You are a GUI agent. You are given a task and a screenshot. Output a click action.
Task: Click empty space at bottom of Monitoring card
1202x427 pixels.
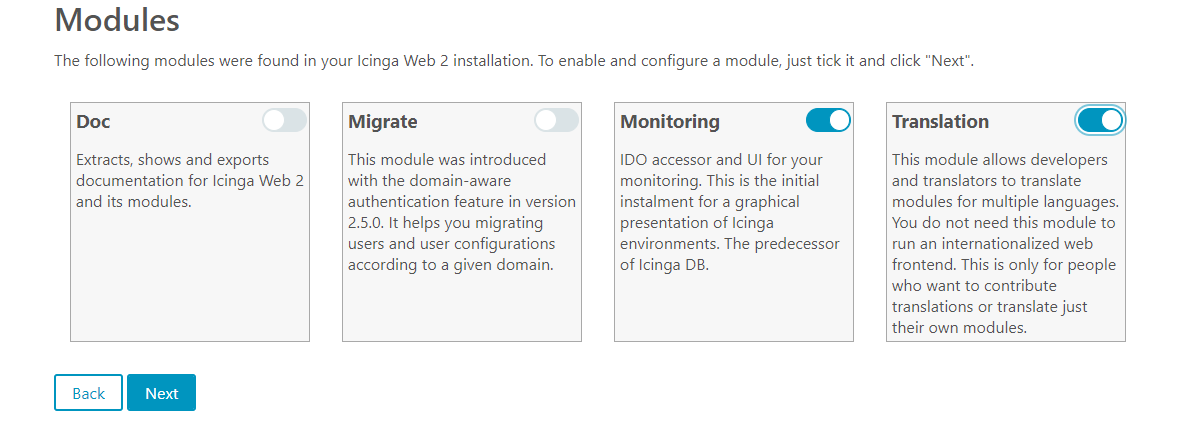point(734,310)
